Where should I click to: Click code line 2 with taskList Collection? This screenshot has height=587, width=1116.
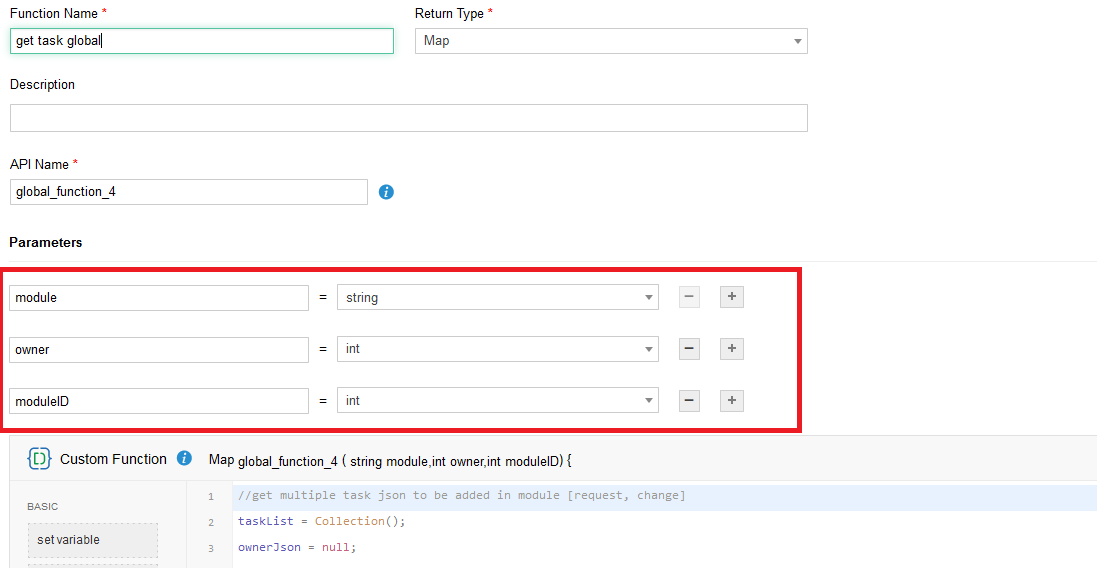321,521
